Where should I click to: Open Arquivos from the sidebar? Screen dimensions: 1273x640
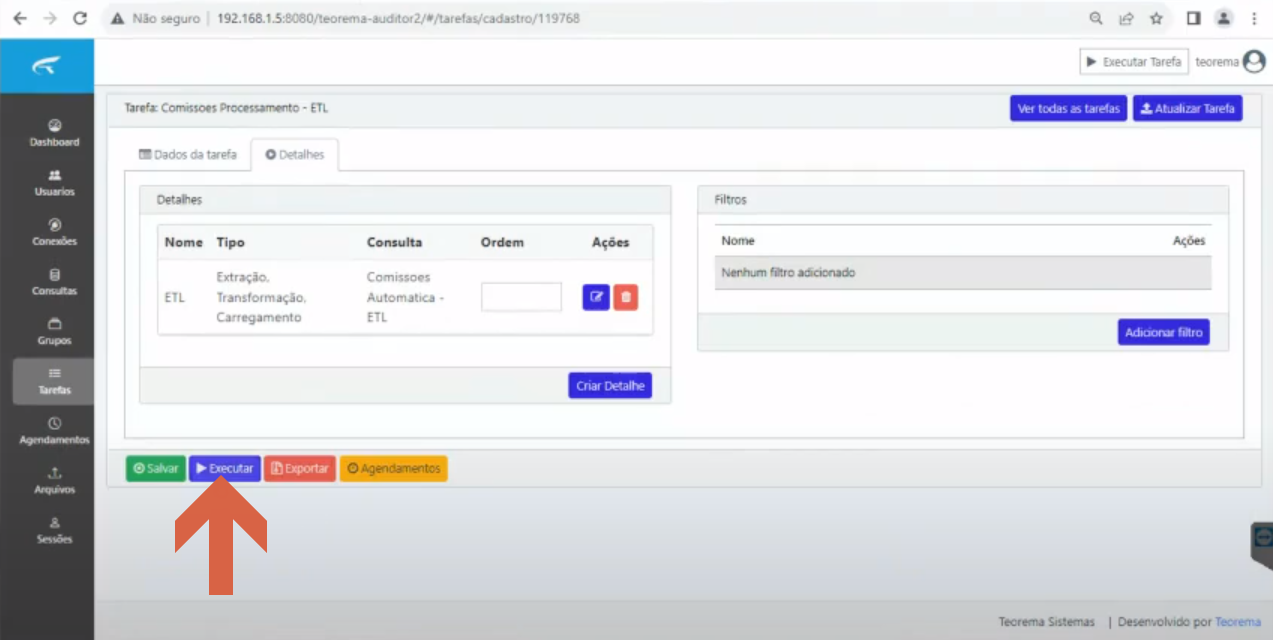[54, 481]
